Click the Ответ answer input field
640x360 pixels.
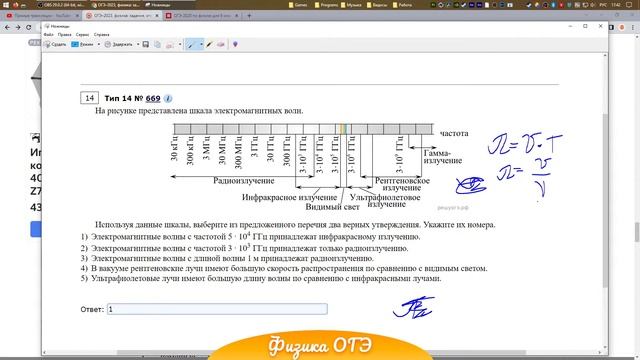coord(217,309)
